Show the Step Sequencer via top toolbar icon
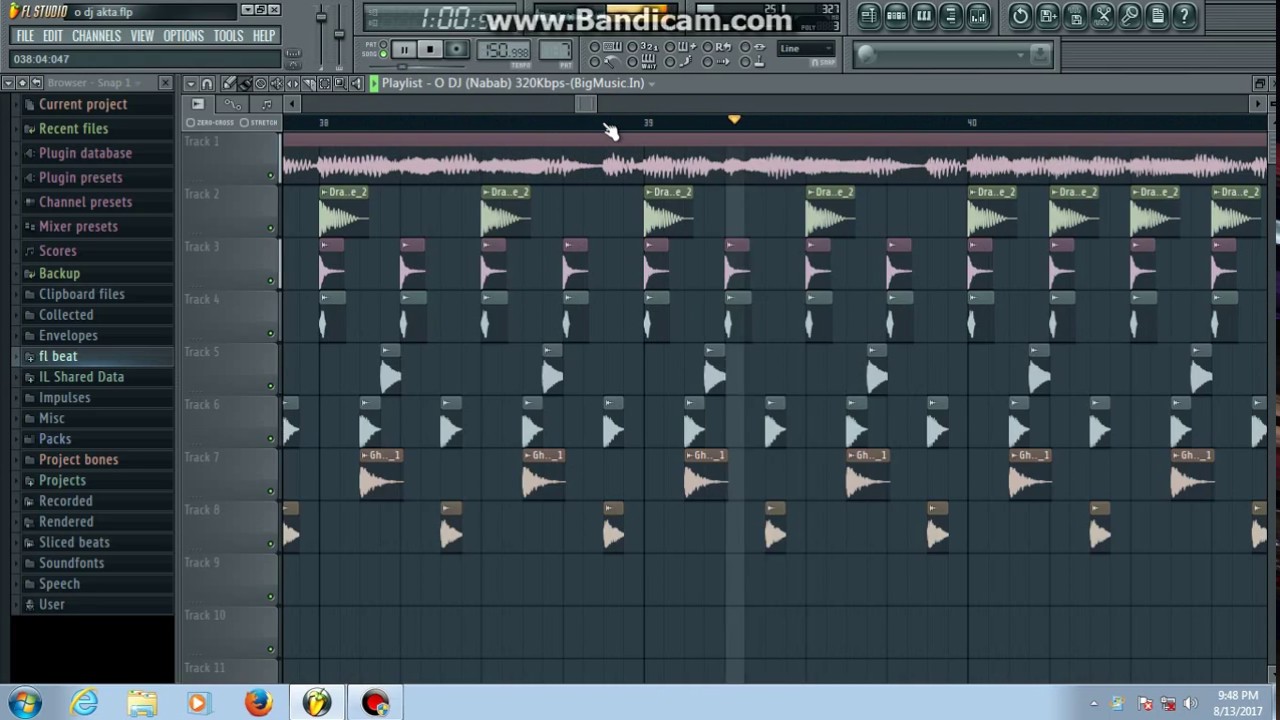1280x720 pixels. [x=896, y=15]
